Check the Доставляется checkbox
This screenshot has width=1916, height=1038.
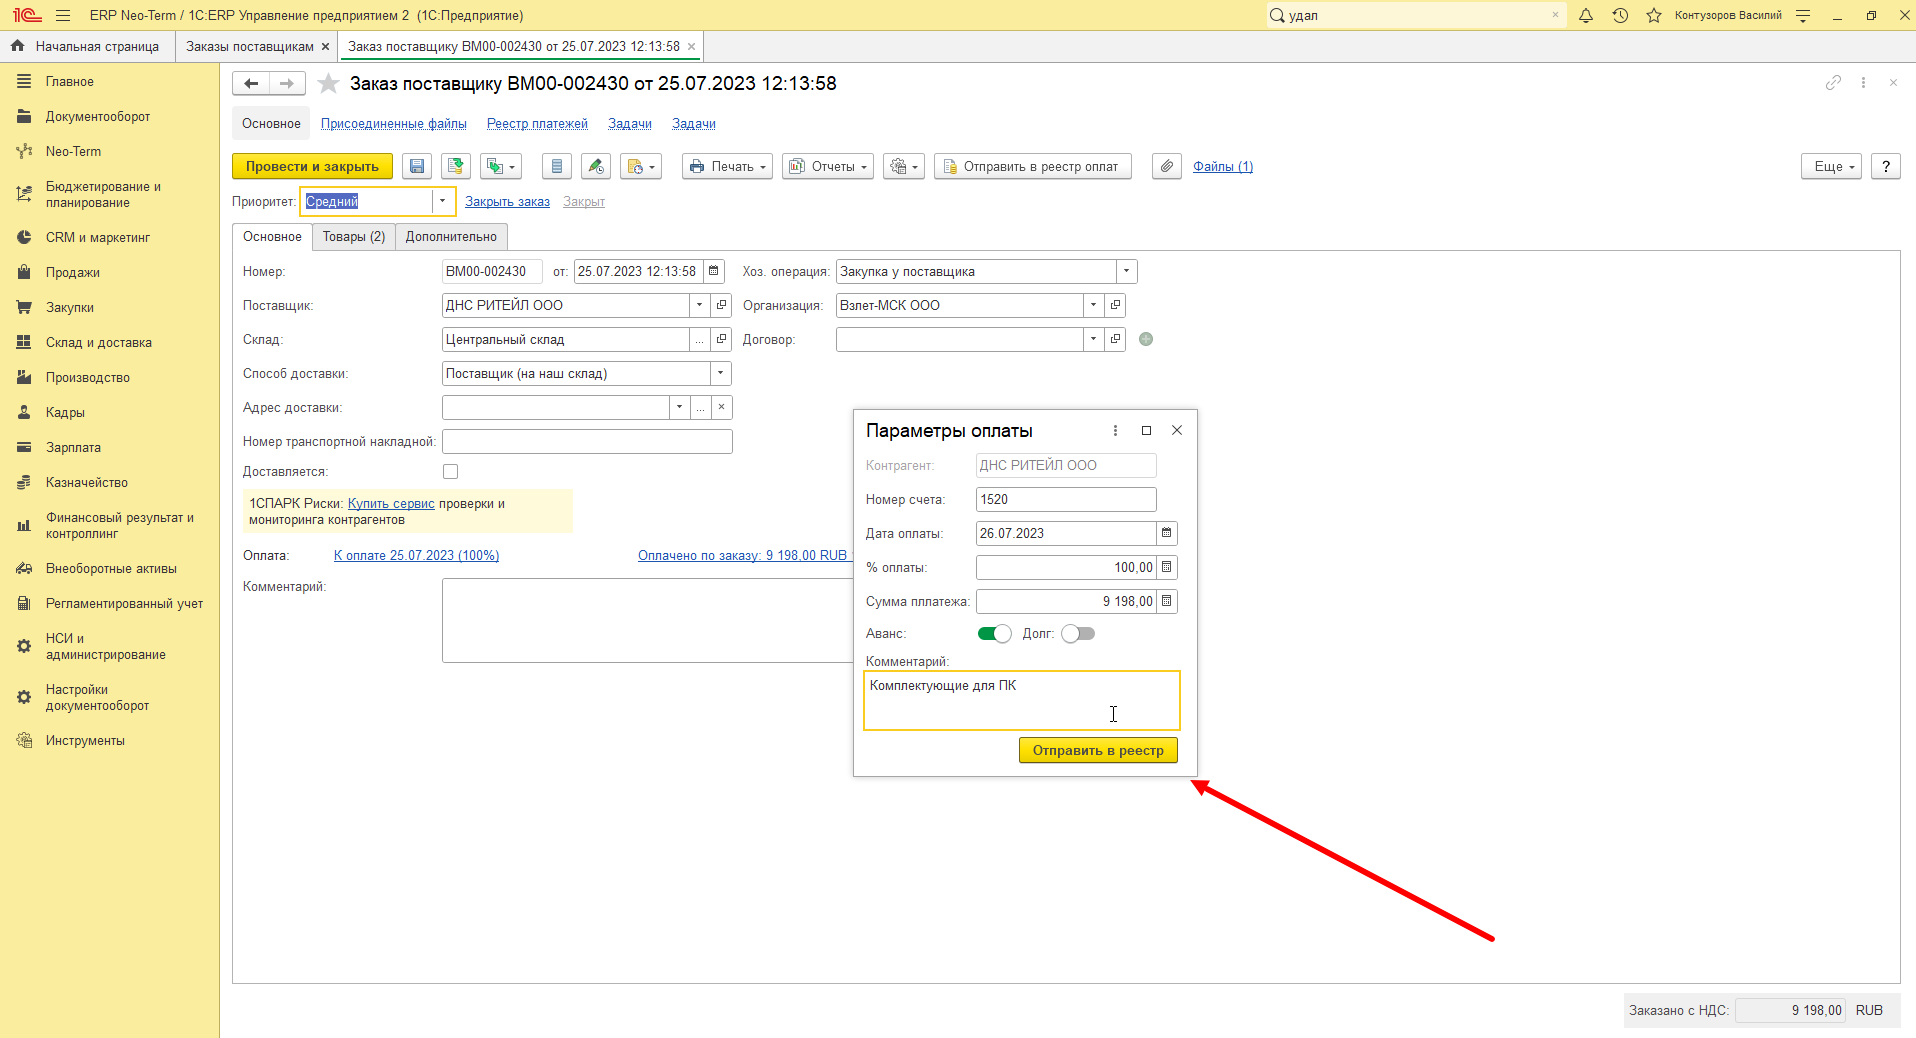[450, 471]
